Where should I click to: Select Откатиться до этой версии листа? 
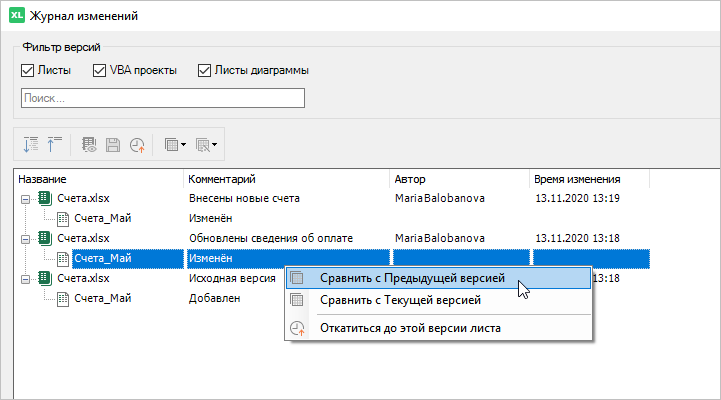tap(410, 328)
